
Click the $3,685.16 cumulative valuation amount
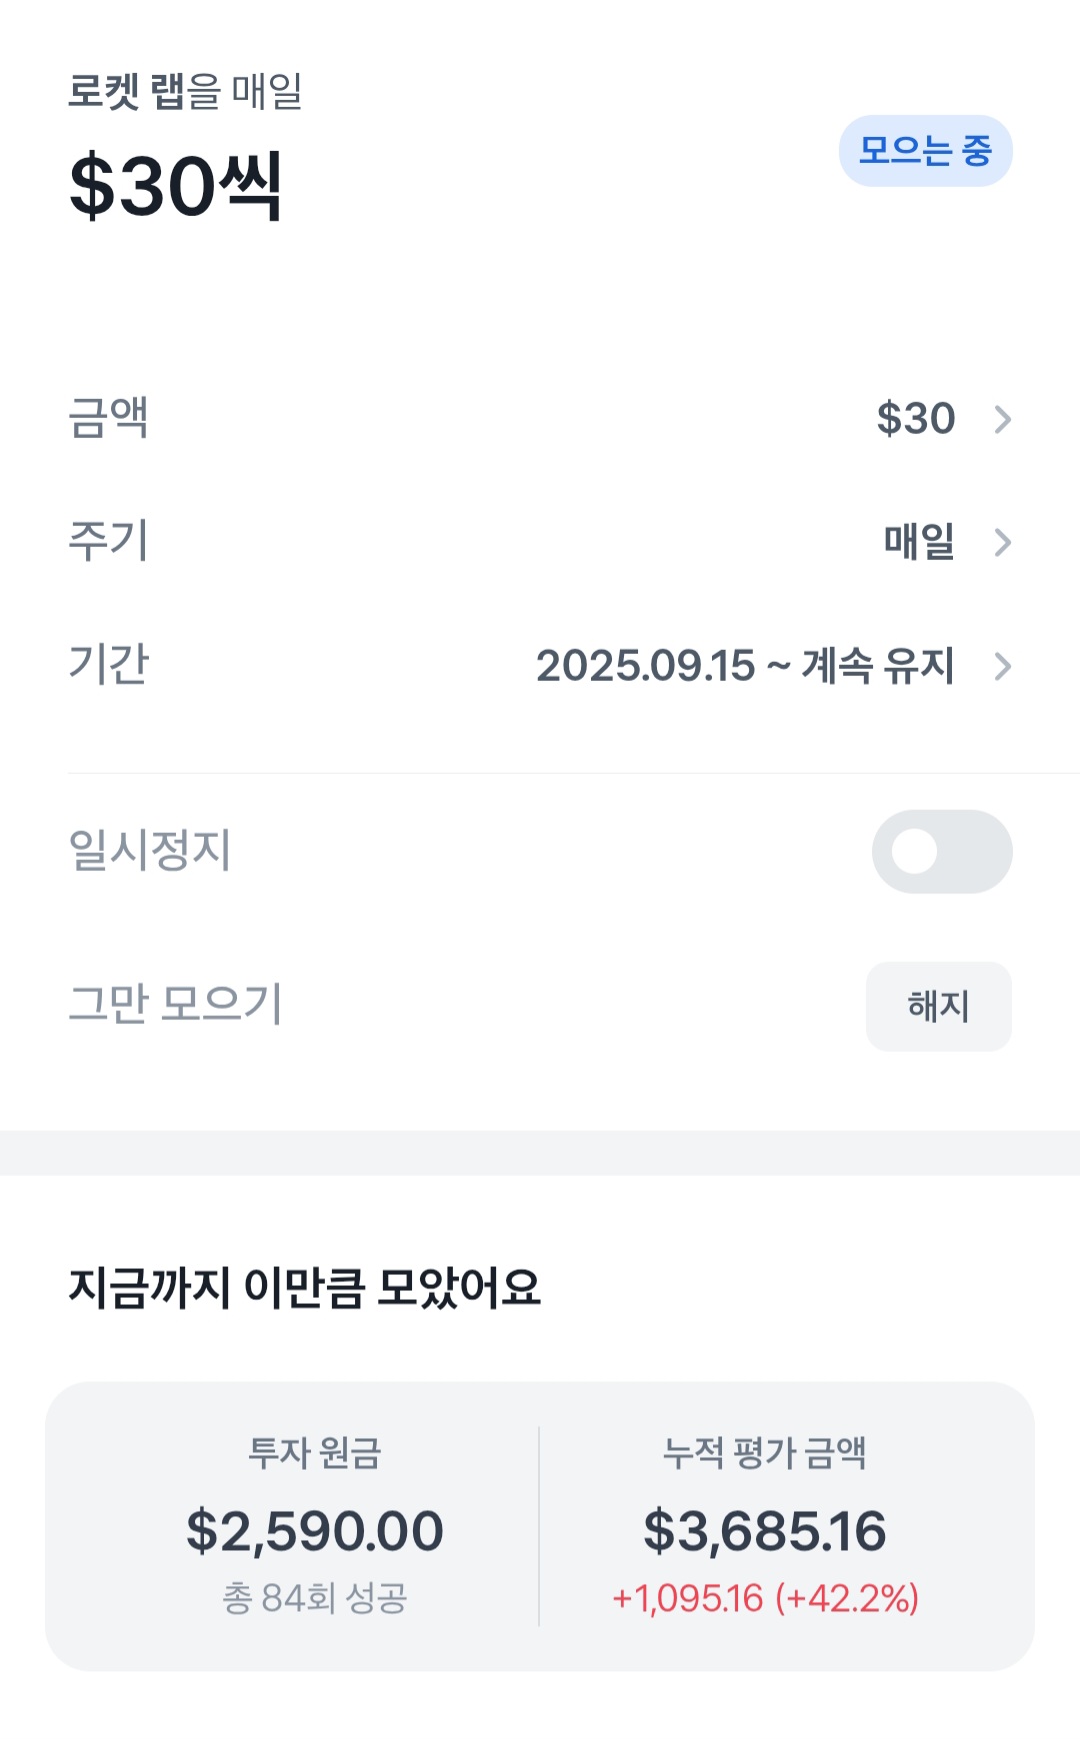click(x=764, y=1531)
